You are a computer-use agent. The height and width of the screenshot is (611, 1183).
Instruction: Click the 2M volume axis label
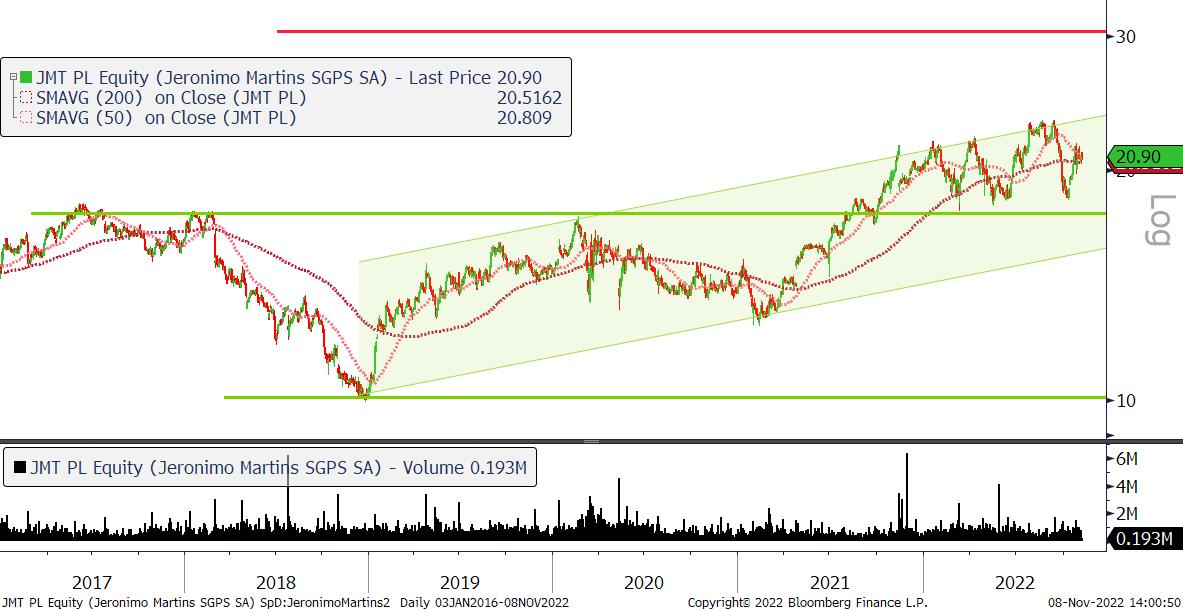coord(1127,514)
